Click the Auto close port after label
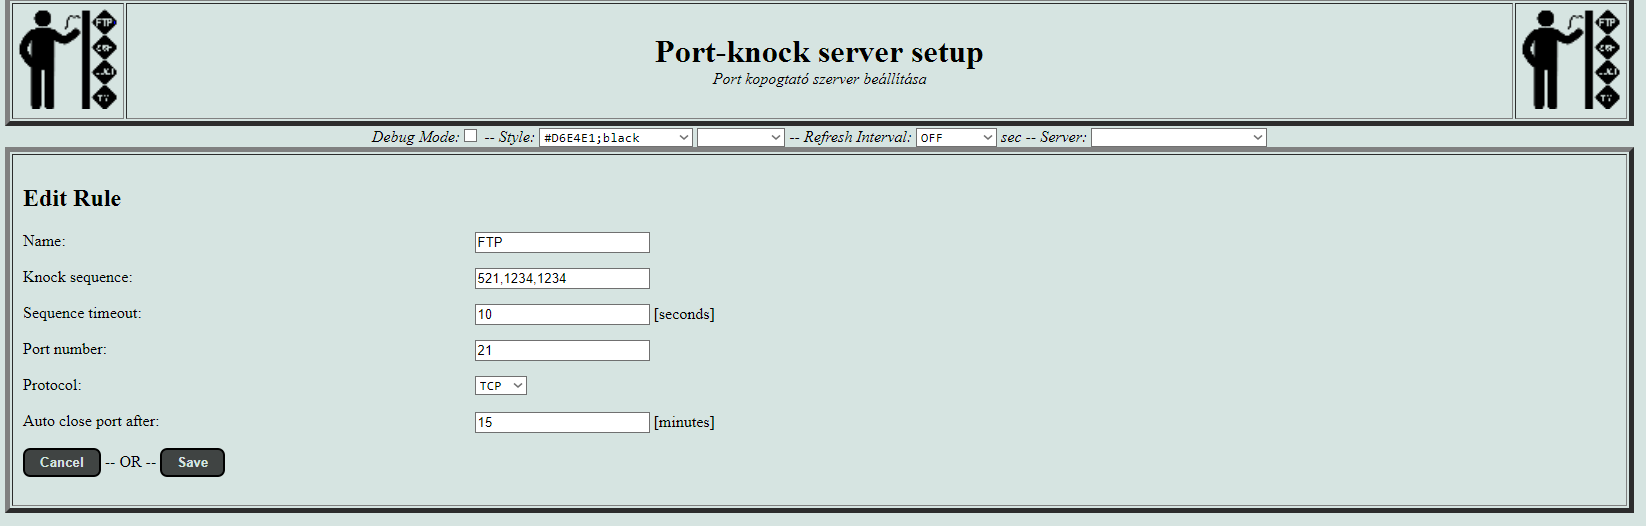Screen dimensions: 1646x526 pyautogui.click(x=91, y=421)
